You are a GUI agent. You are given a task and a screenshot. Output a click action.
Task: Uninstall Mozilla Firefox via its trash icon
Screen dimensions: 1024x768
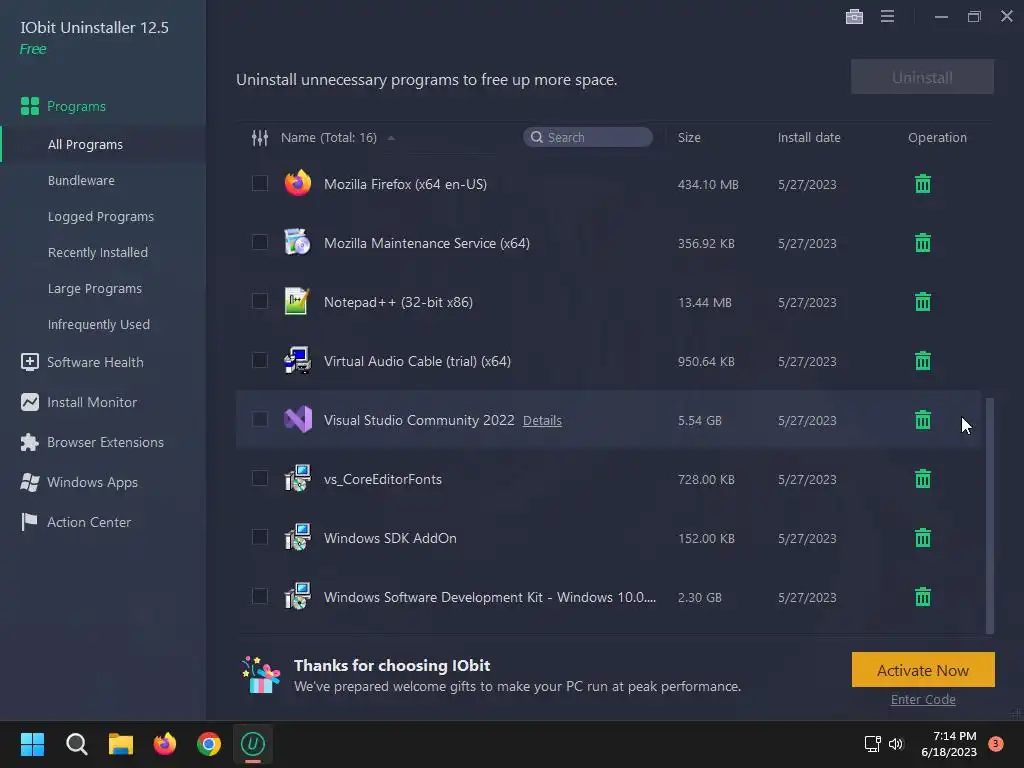(x=922, y=184)
